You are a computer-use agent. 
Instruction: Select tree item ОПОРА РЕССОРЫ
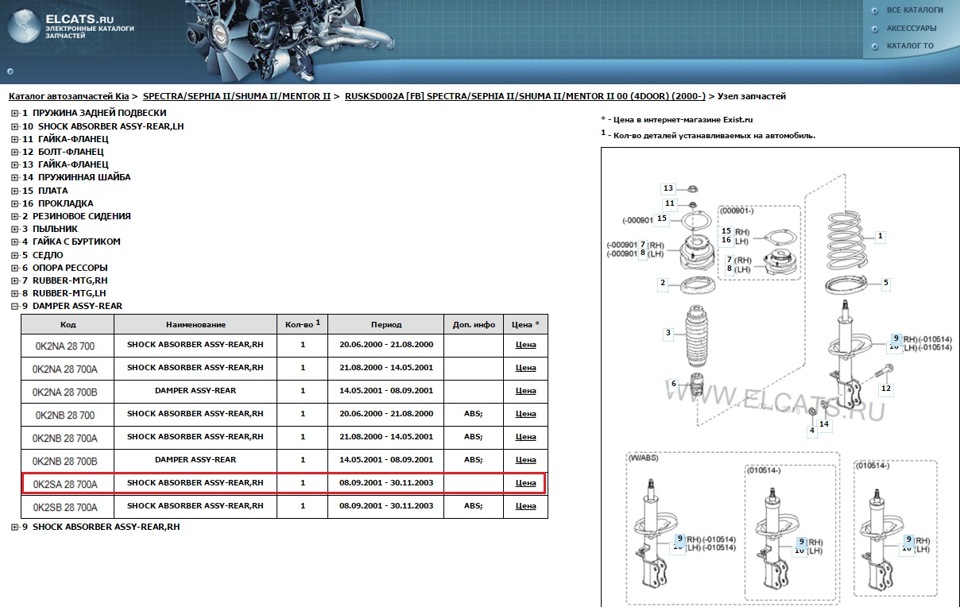(70, 268)
